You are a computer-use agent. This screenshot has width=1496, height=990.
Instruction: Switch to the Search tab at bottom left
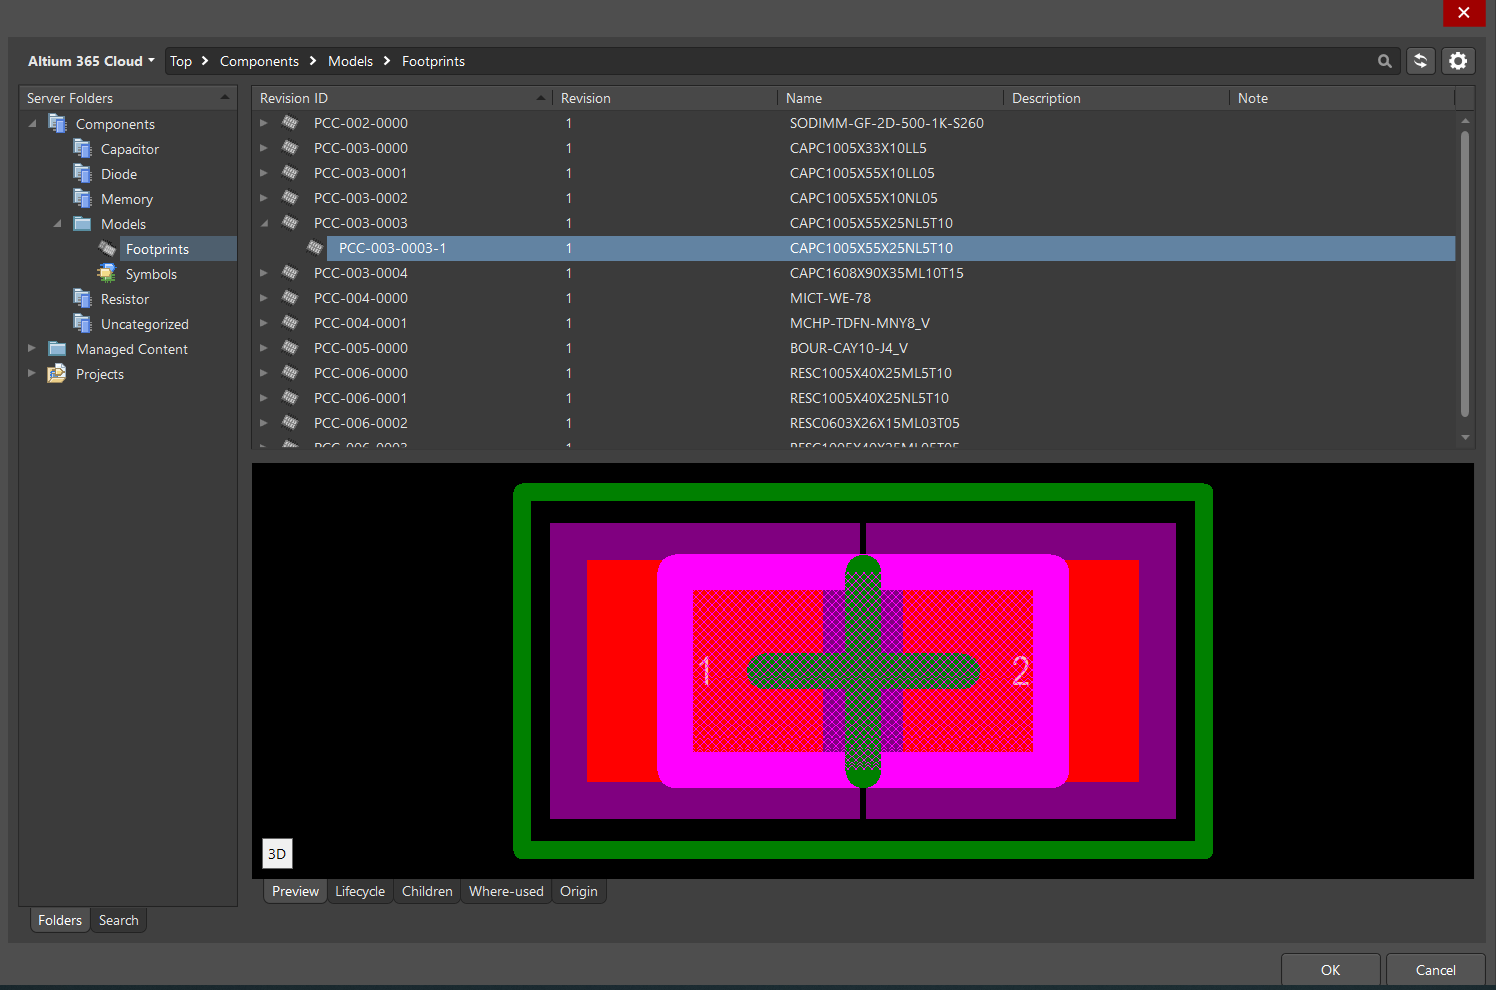(x=118, y=919)
